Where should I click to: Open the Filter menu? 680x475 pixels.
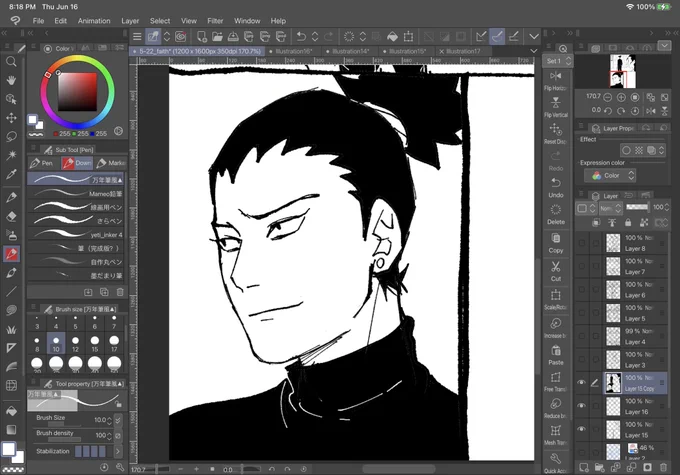215,21
